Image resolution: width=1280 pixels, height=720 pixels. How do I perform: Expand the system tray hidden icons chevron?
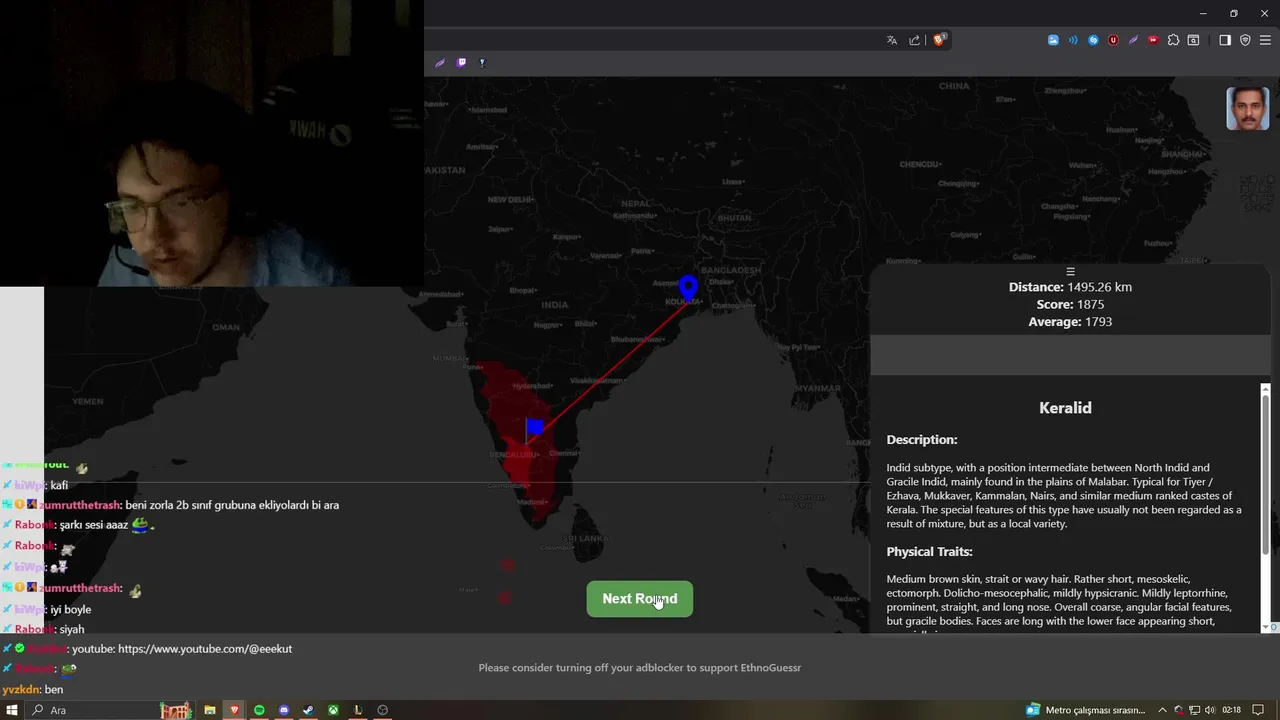[x=1164, y=710]
